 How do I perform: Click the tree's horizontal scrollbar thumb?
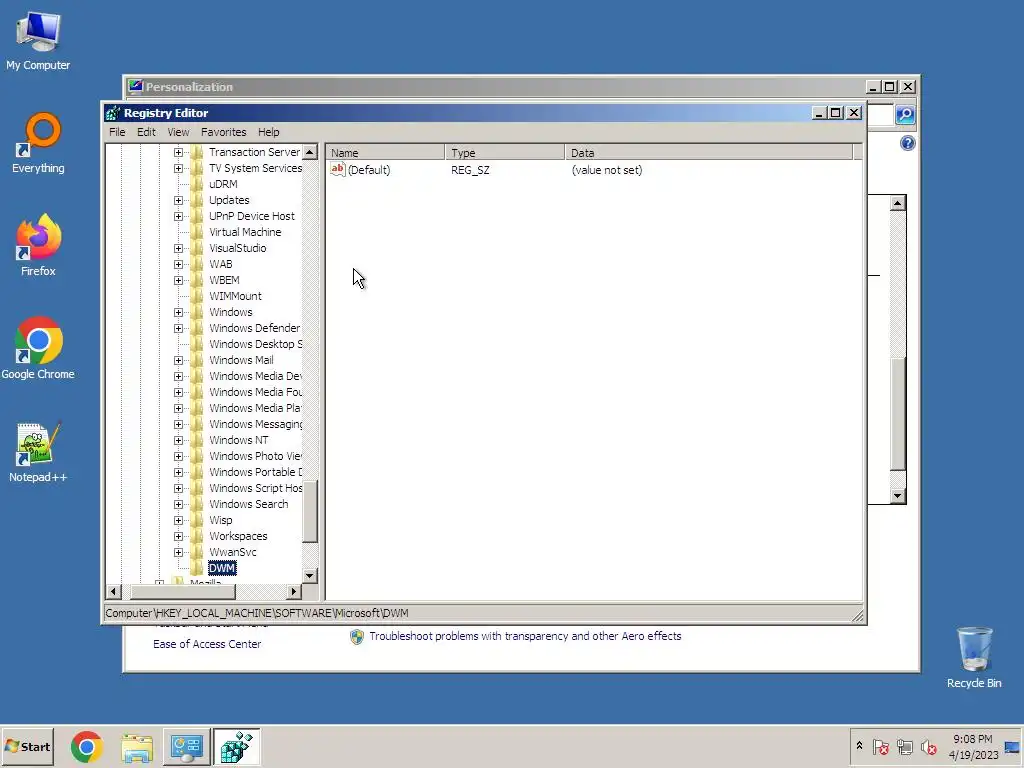[184, 592]
